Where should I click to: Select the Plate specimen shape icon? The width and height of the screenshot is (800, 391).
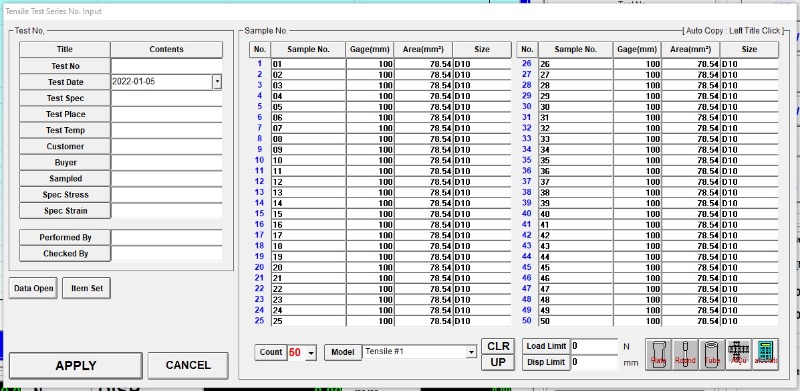pos(658,354)
